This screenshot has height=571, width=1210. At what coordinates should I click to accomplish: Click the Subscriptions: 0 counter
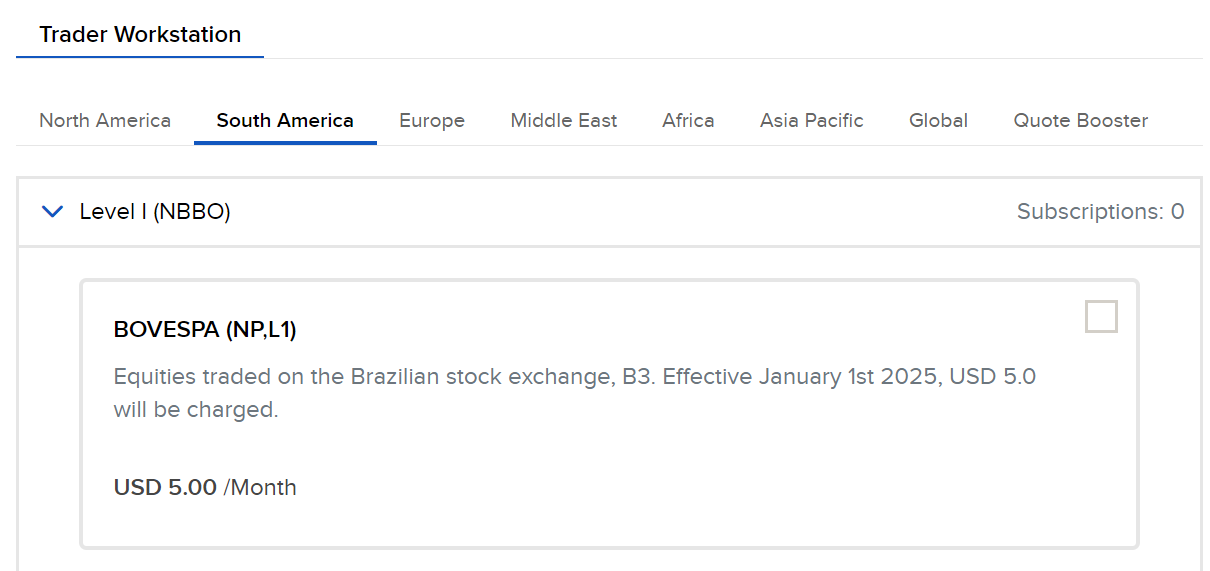pyautogui.click(x=1100, y=212)
